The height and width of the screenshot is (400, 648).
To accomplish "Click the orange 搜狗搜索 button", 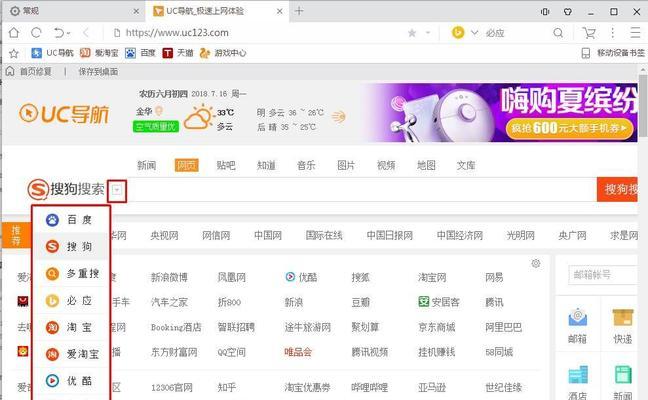I will click(617, 190).
